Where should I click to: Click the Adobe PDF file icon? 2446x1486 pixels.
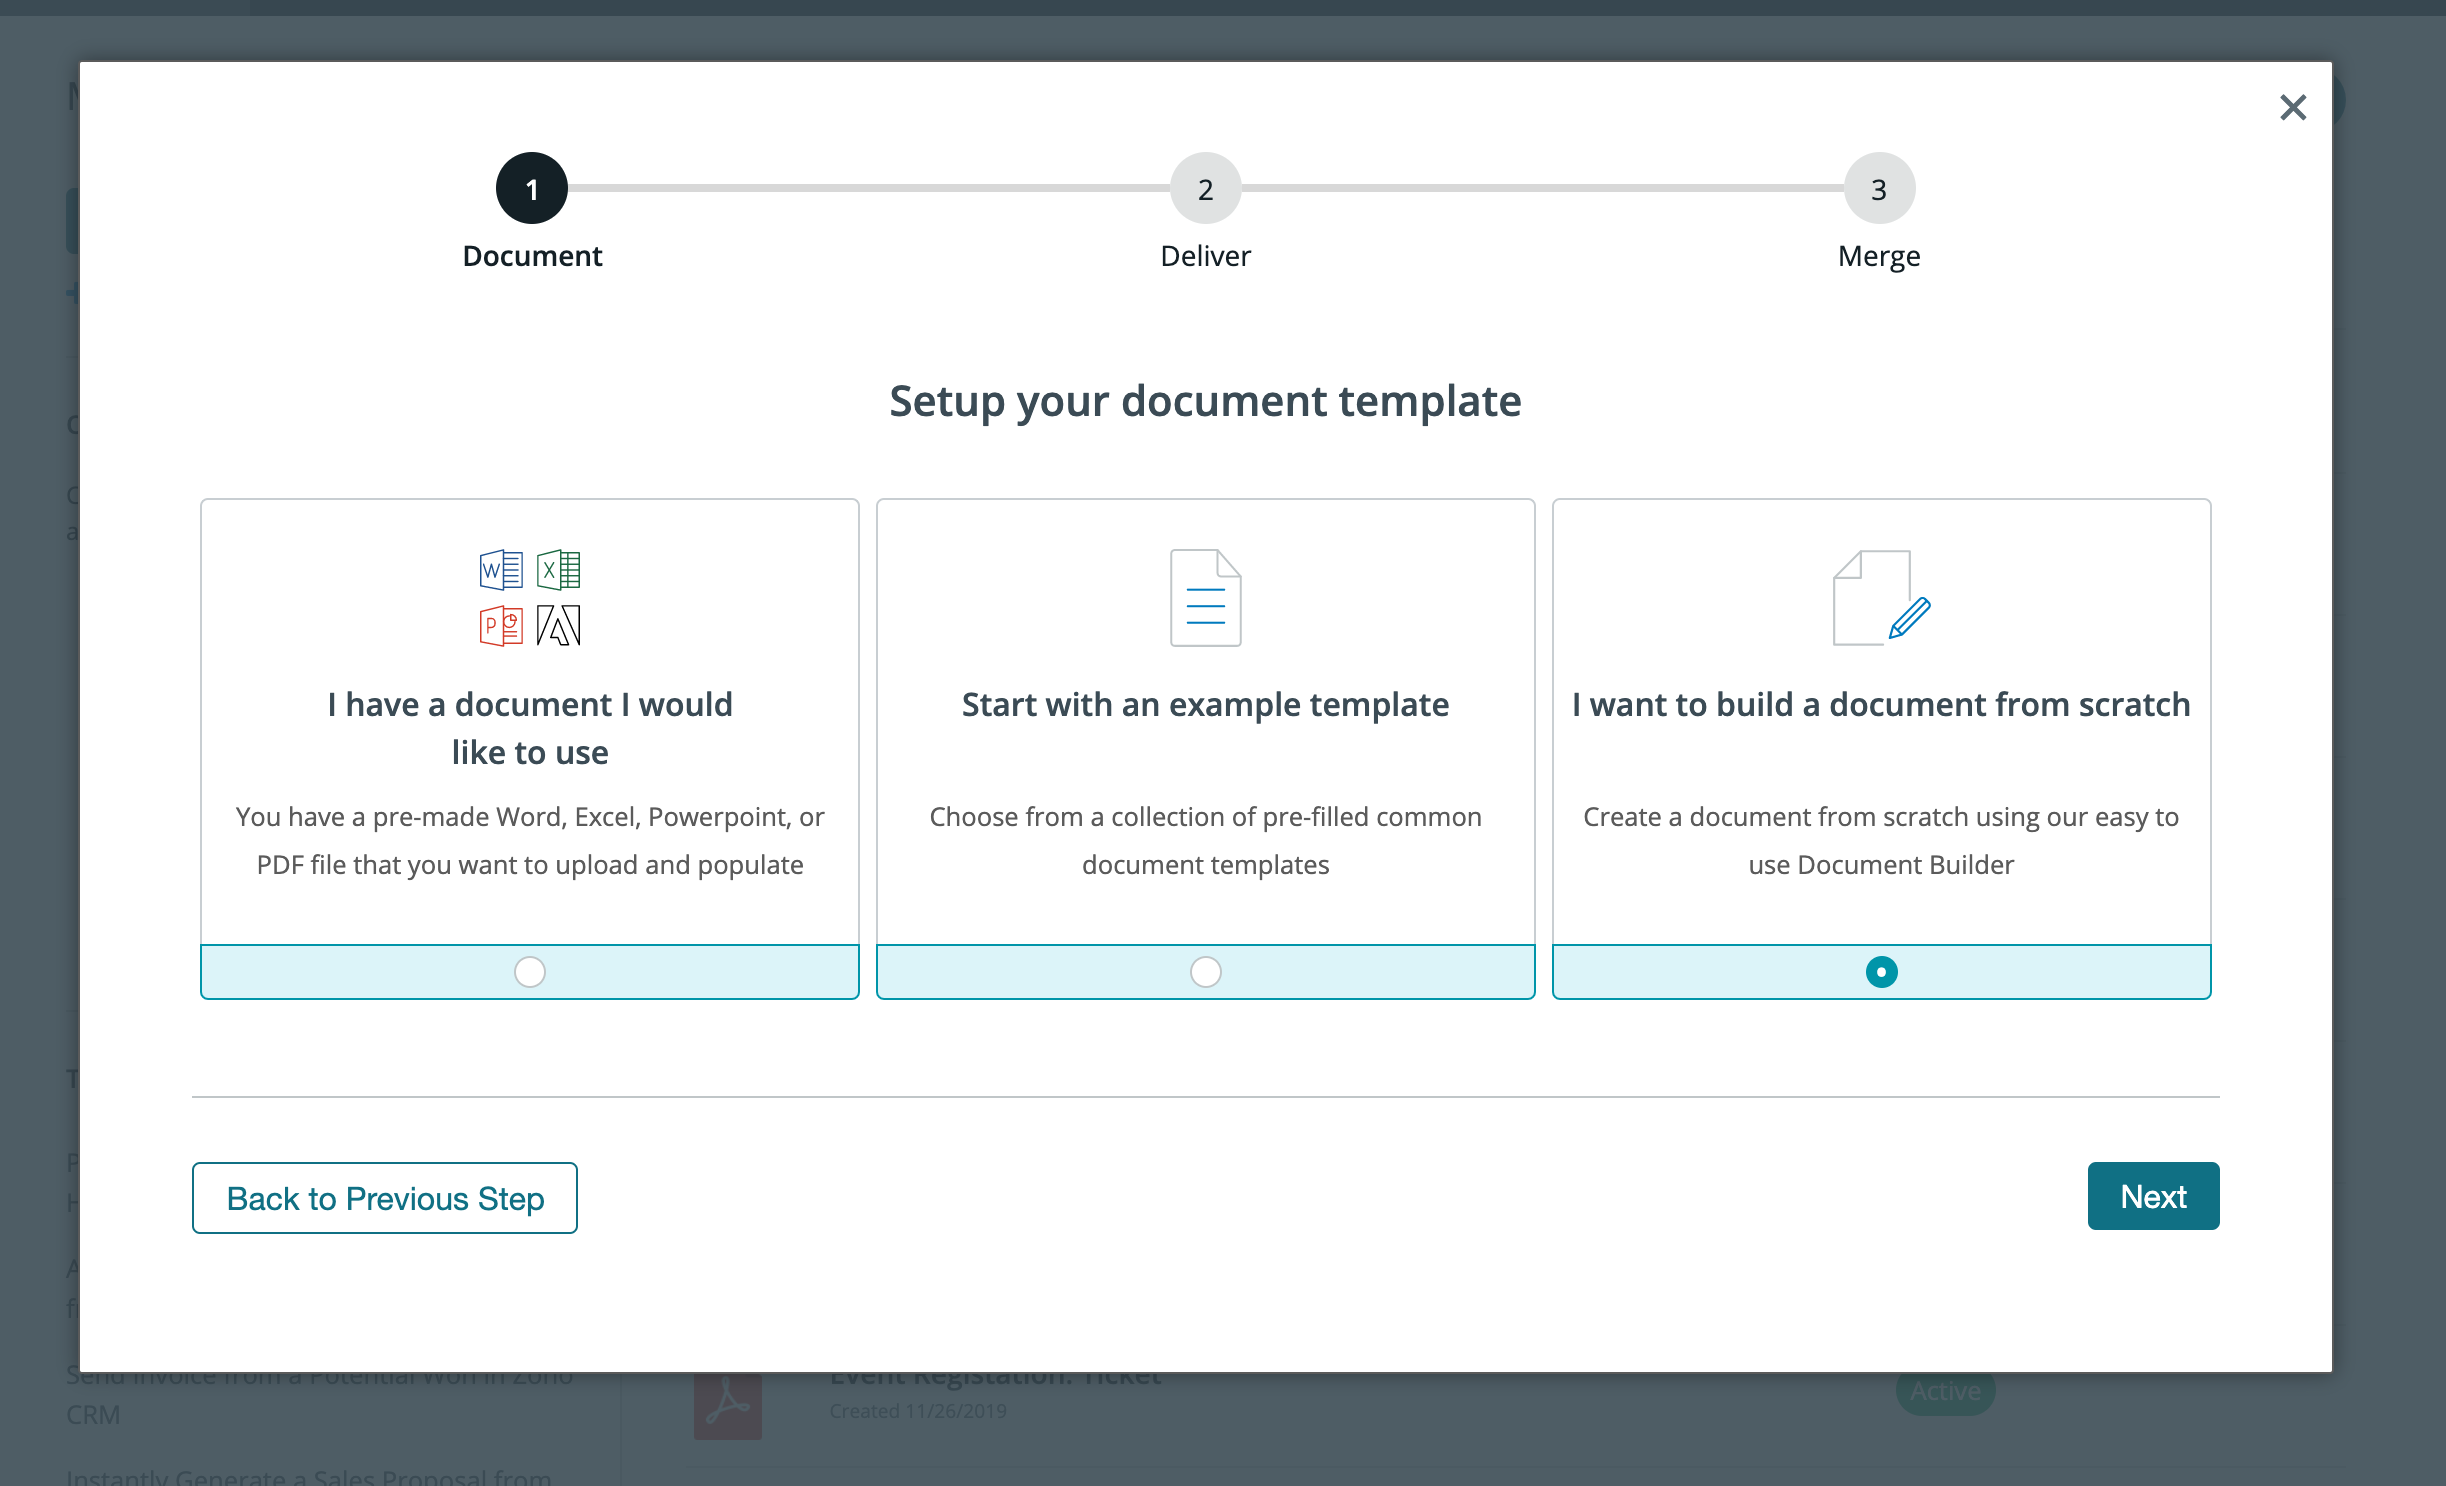click(x=559, y=626)
